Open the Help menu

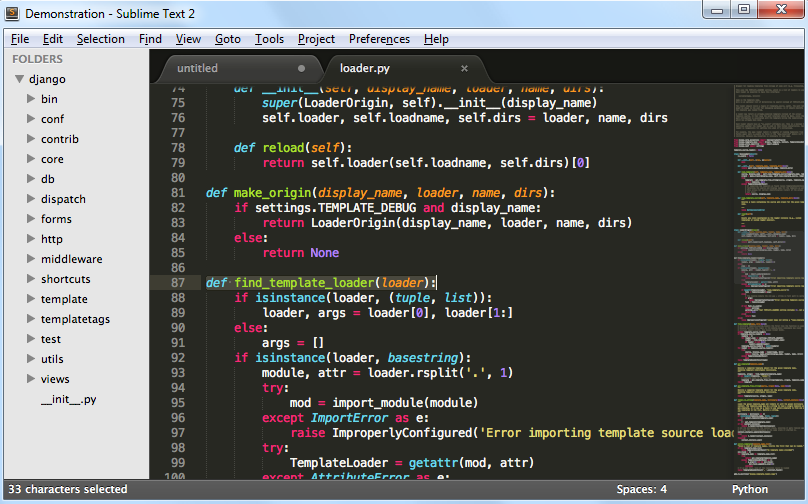[436, 39]
